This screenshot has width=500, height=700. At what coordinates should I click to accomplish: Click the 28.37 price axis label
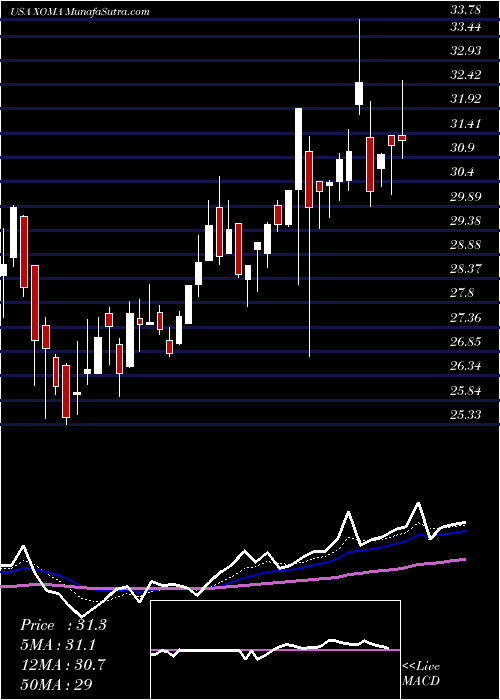(x=465, y=269)
